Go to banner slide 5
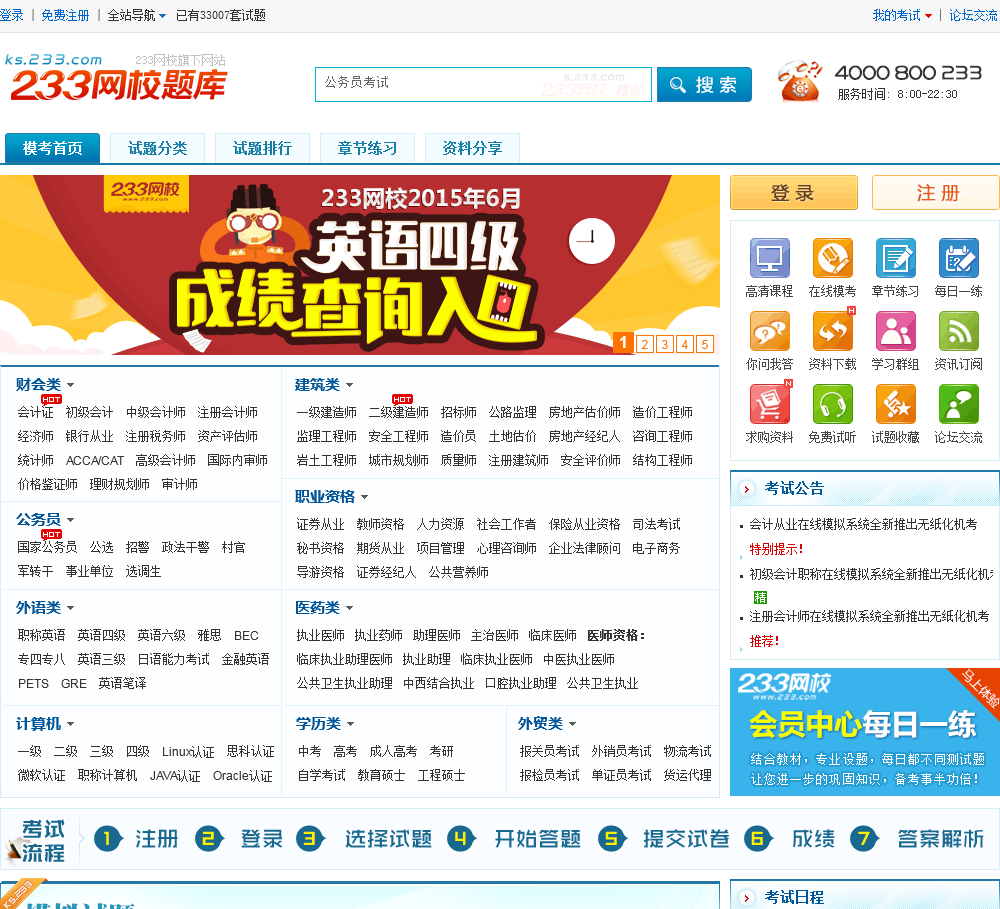The height and width of the screenshot is (909, 1000). (x=705, y=344)
